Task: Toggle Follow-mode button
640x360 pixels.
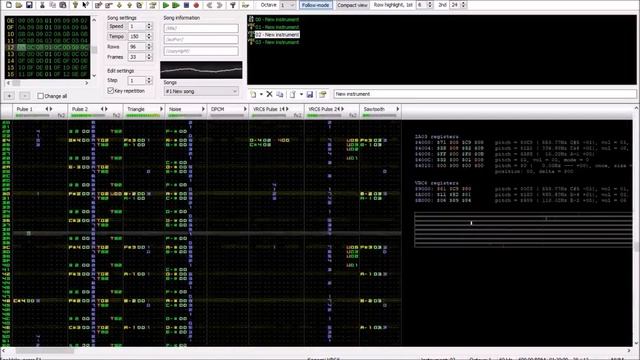Action: click(x=316, y=5)
